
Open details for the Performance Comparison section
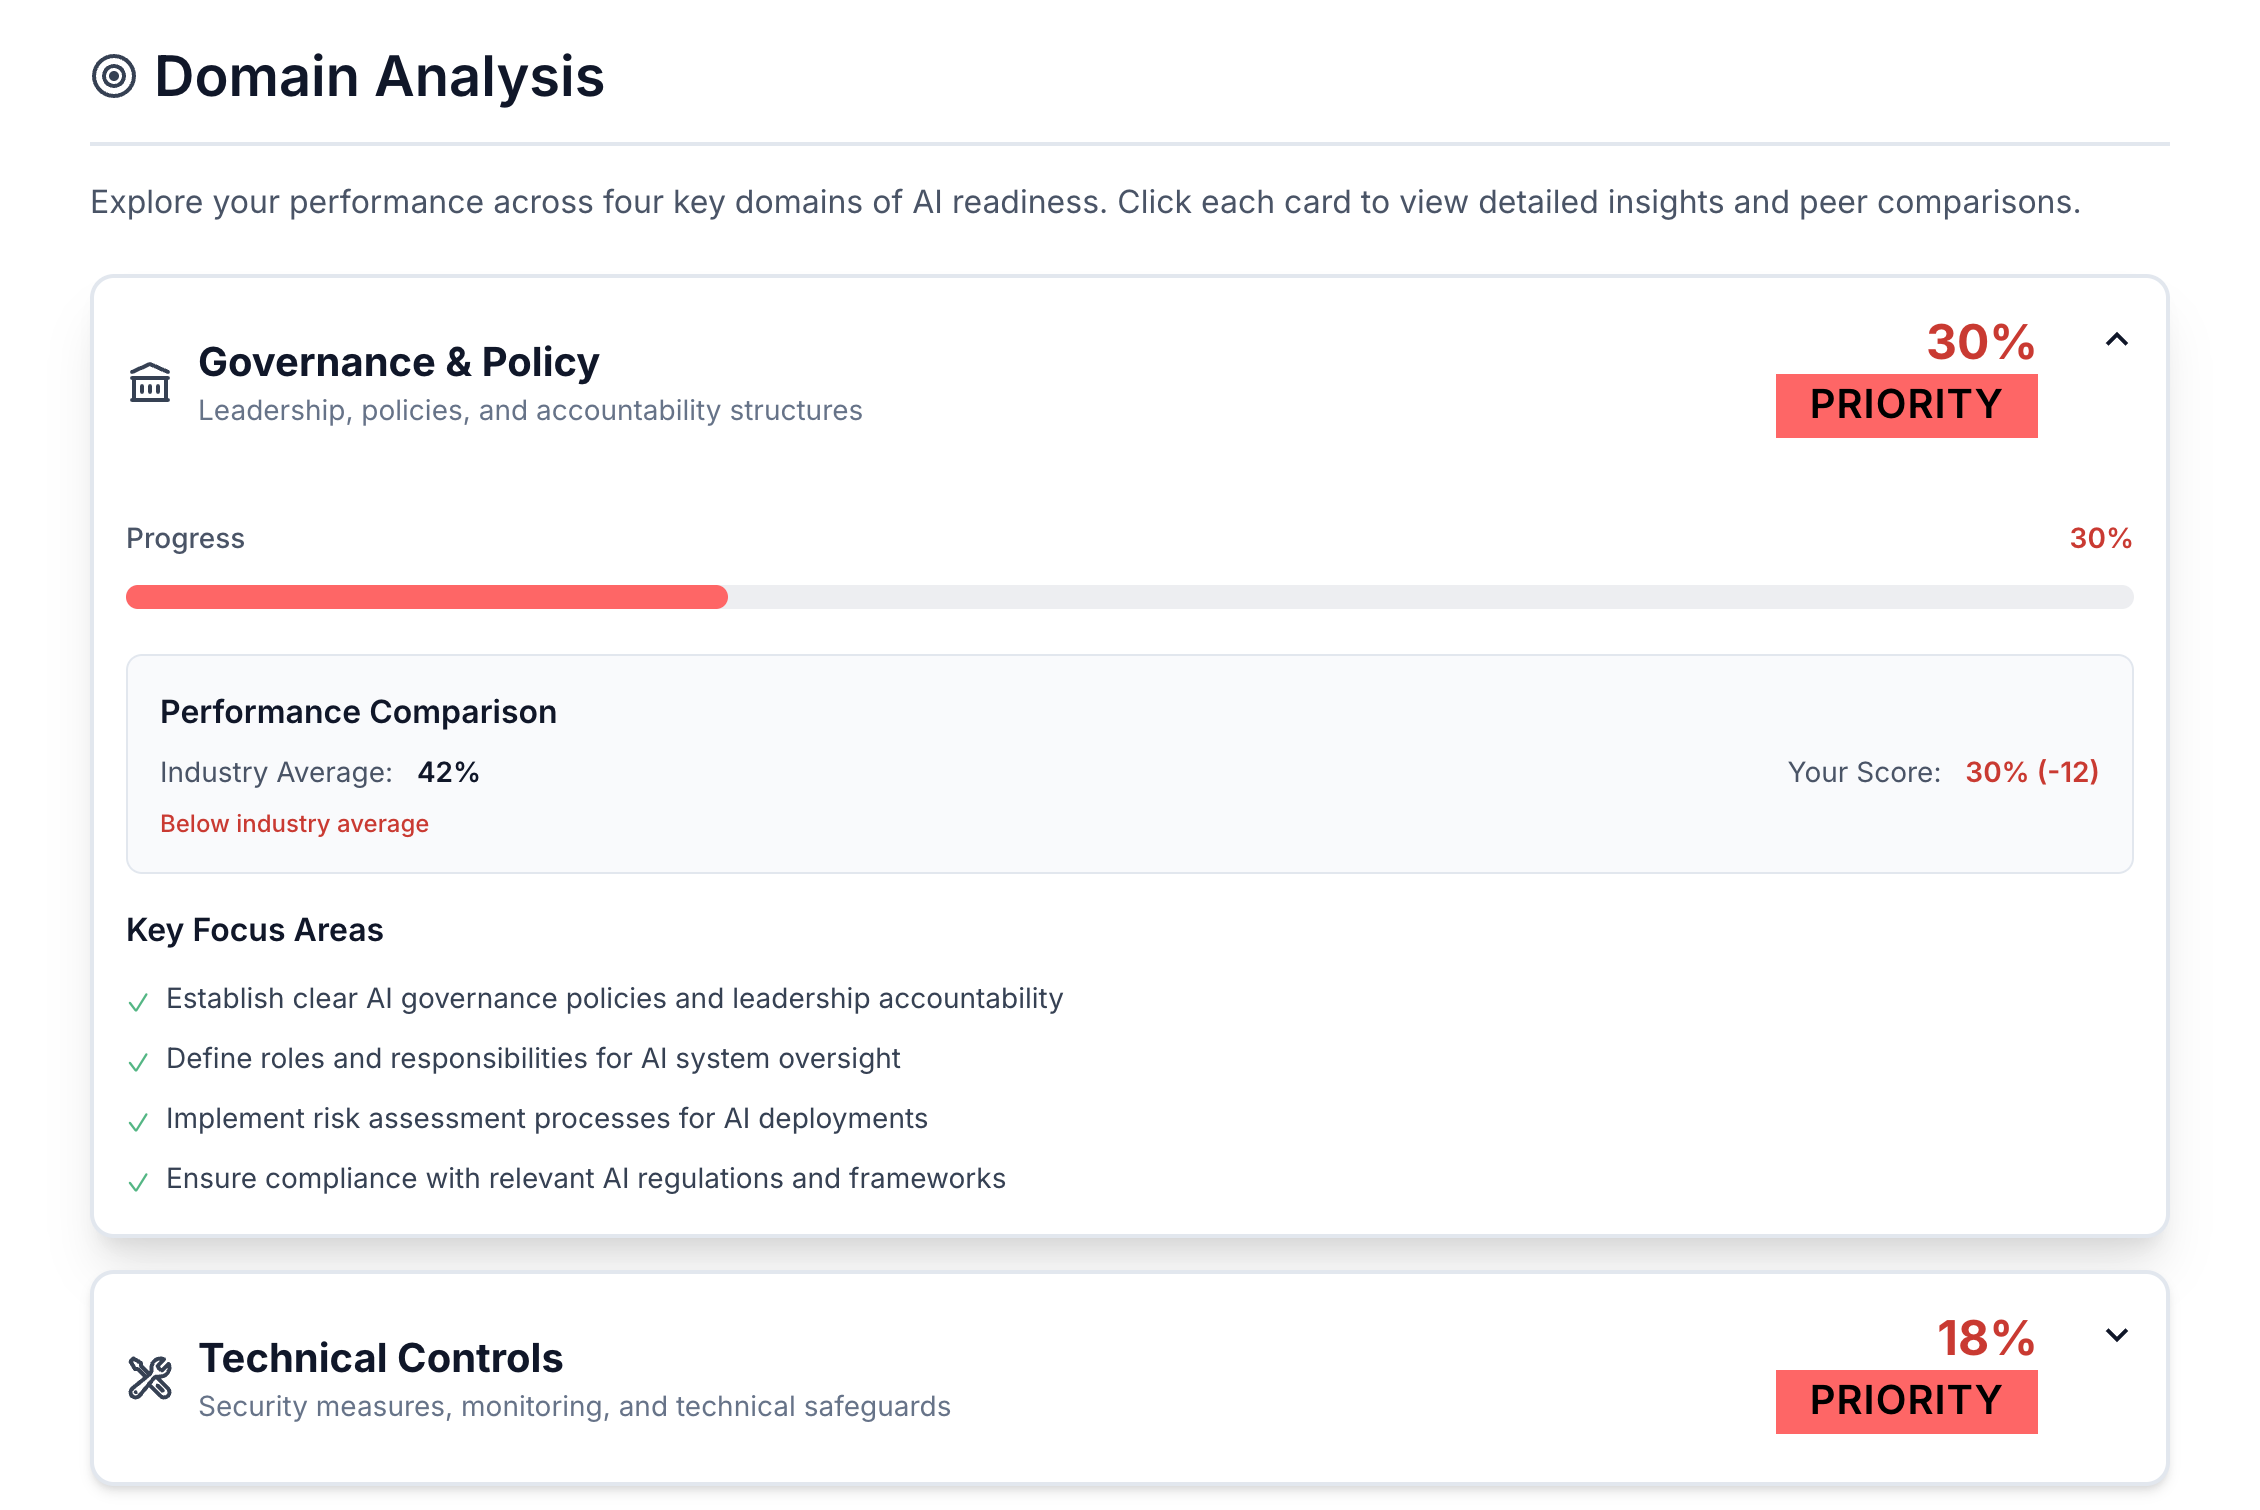point(358,712)
